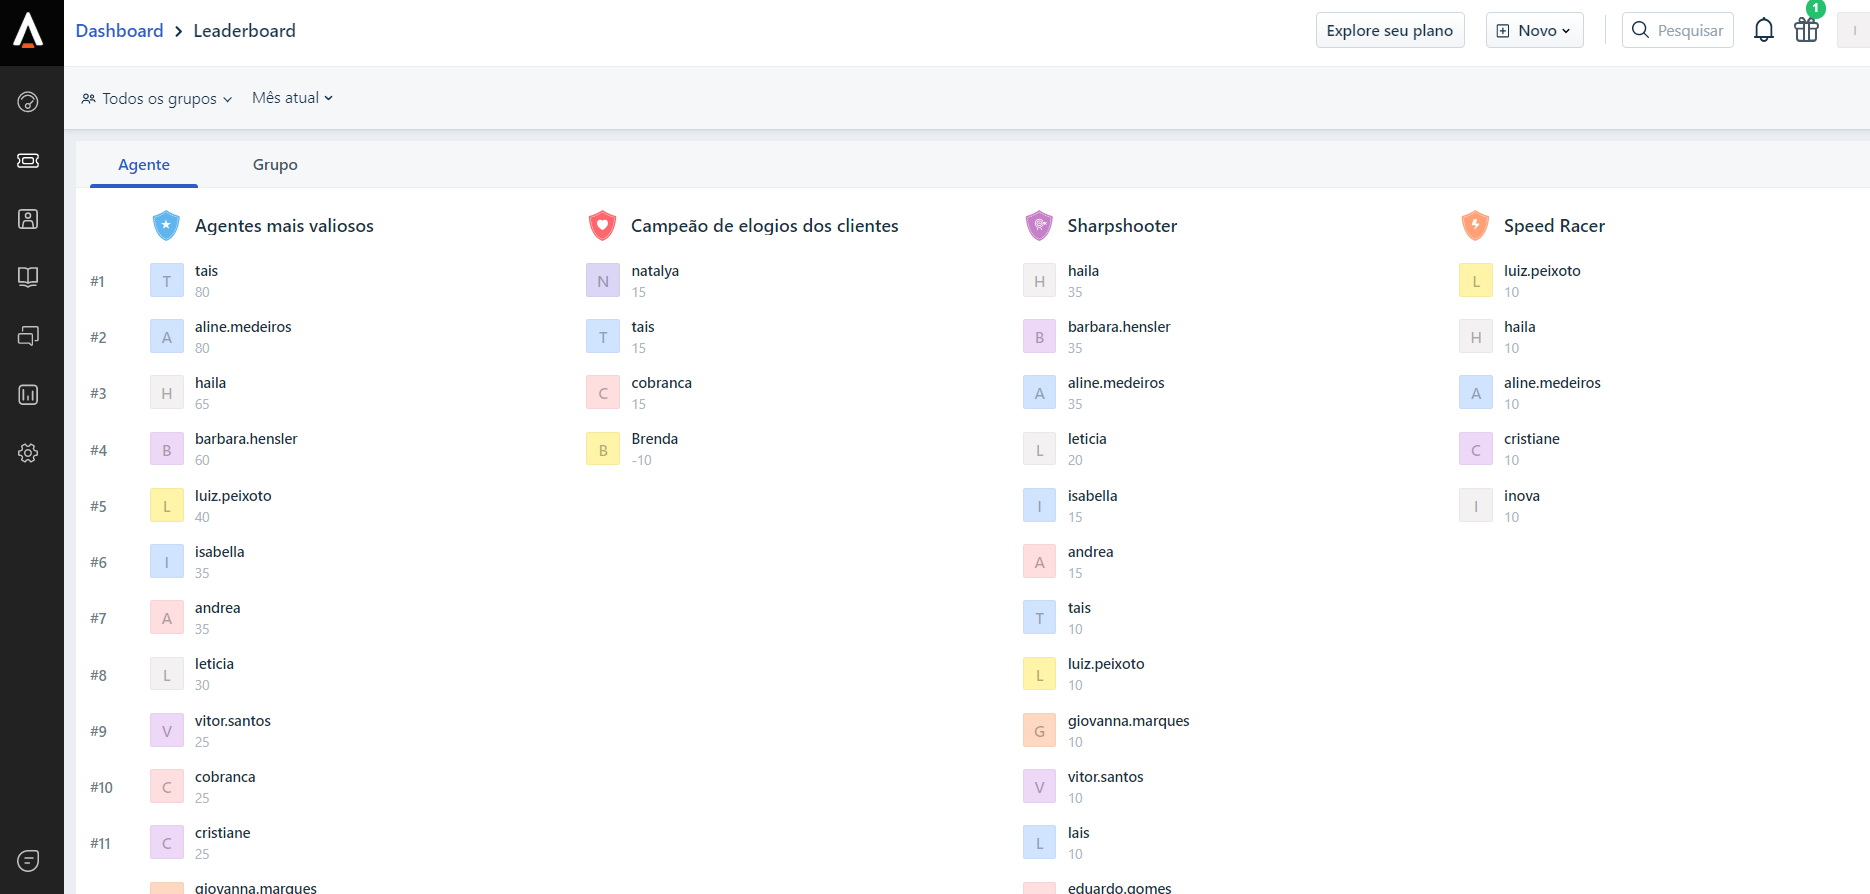Open the contacts icon in the sidebar
Screen dimensions: 1870x894
point(28,219)
